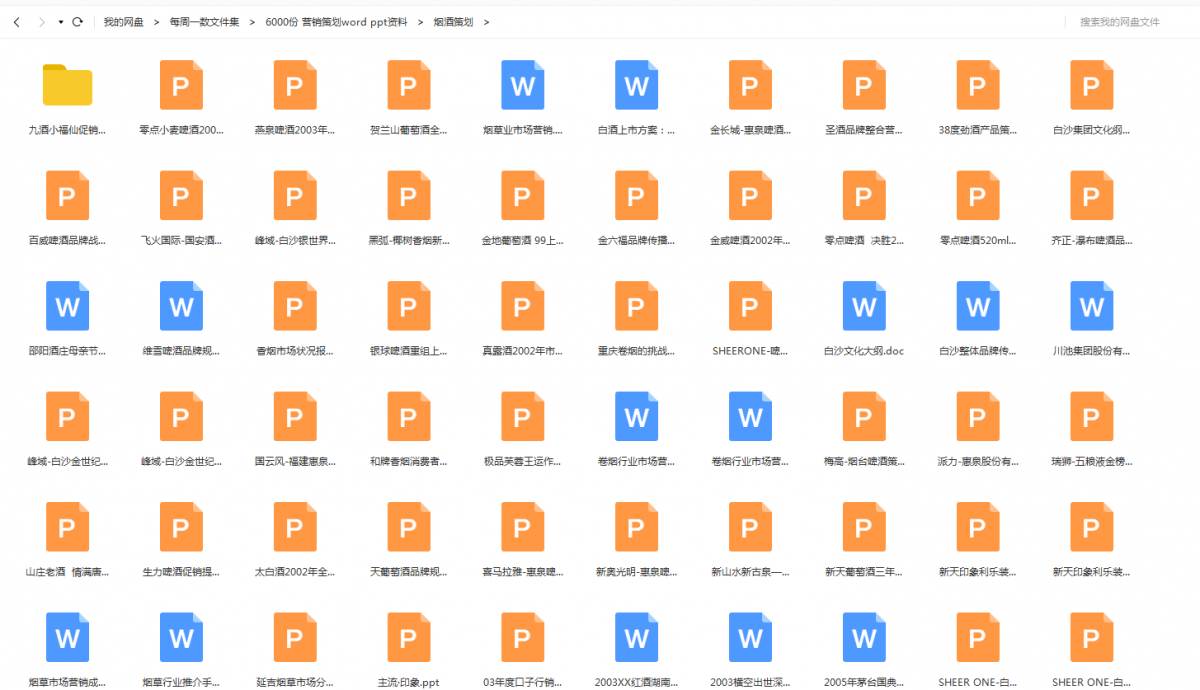Screen dimensions: 1200x690
Task: Select the 烟酒策划 breadcrumb item
Action: (x=453, y=22)
